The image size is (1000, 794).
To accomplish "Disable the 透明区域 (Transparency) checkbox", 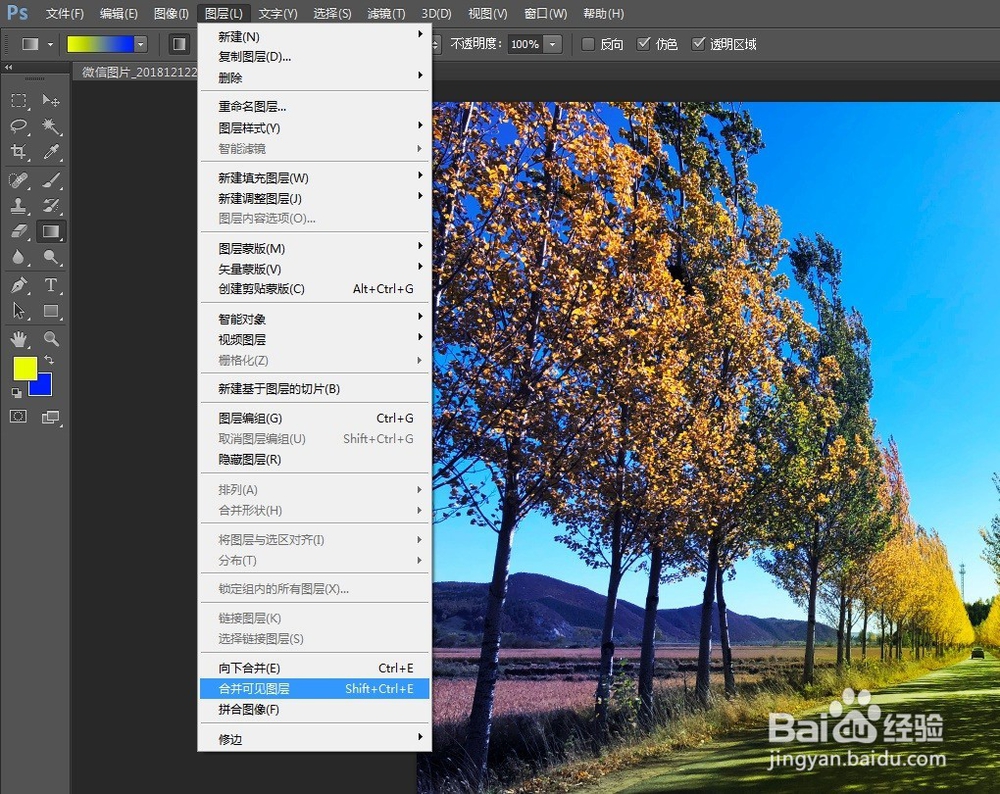I will 699,44.
